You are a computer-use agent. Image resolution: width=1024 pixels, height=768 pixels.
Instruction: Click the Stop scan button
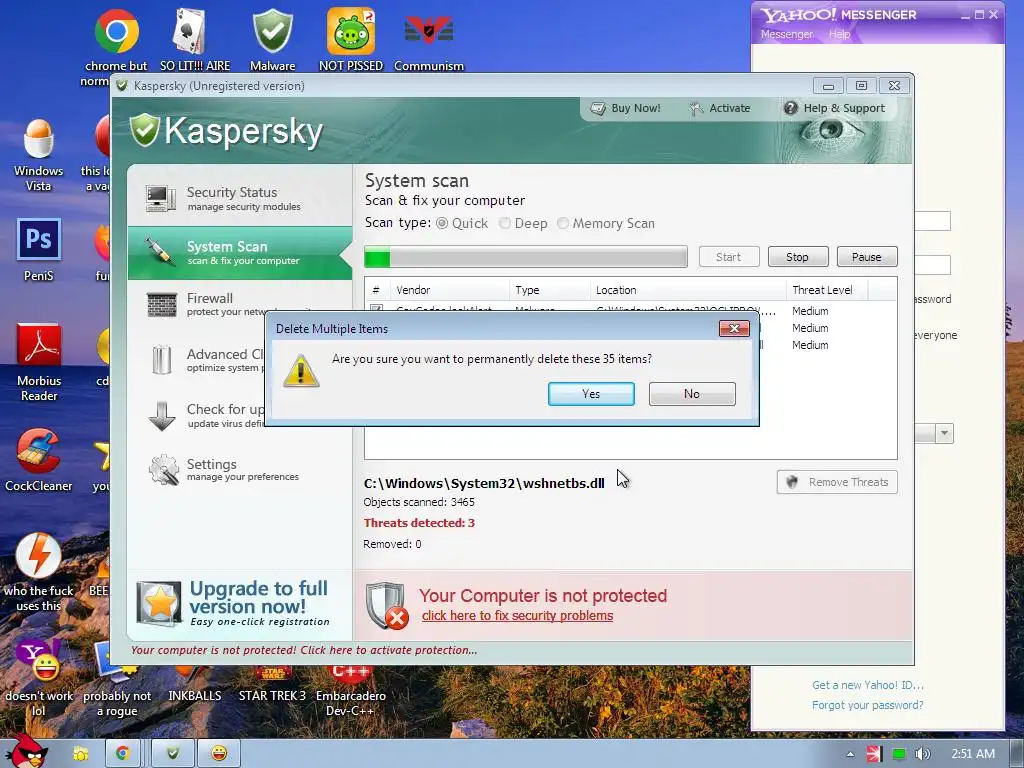pyautogui.click(x=798, y=257)
